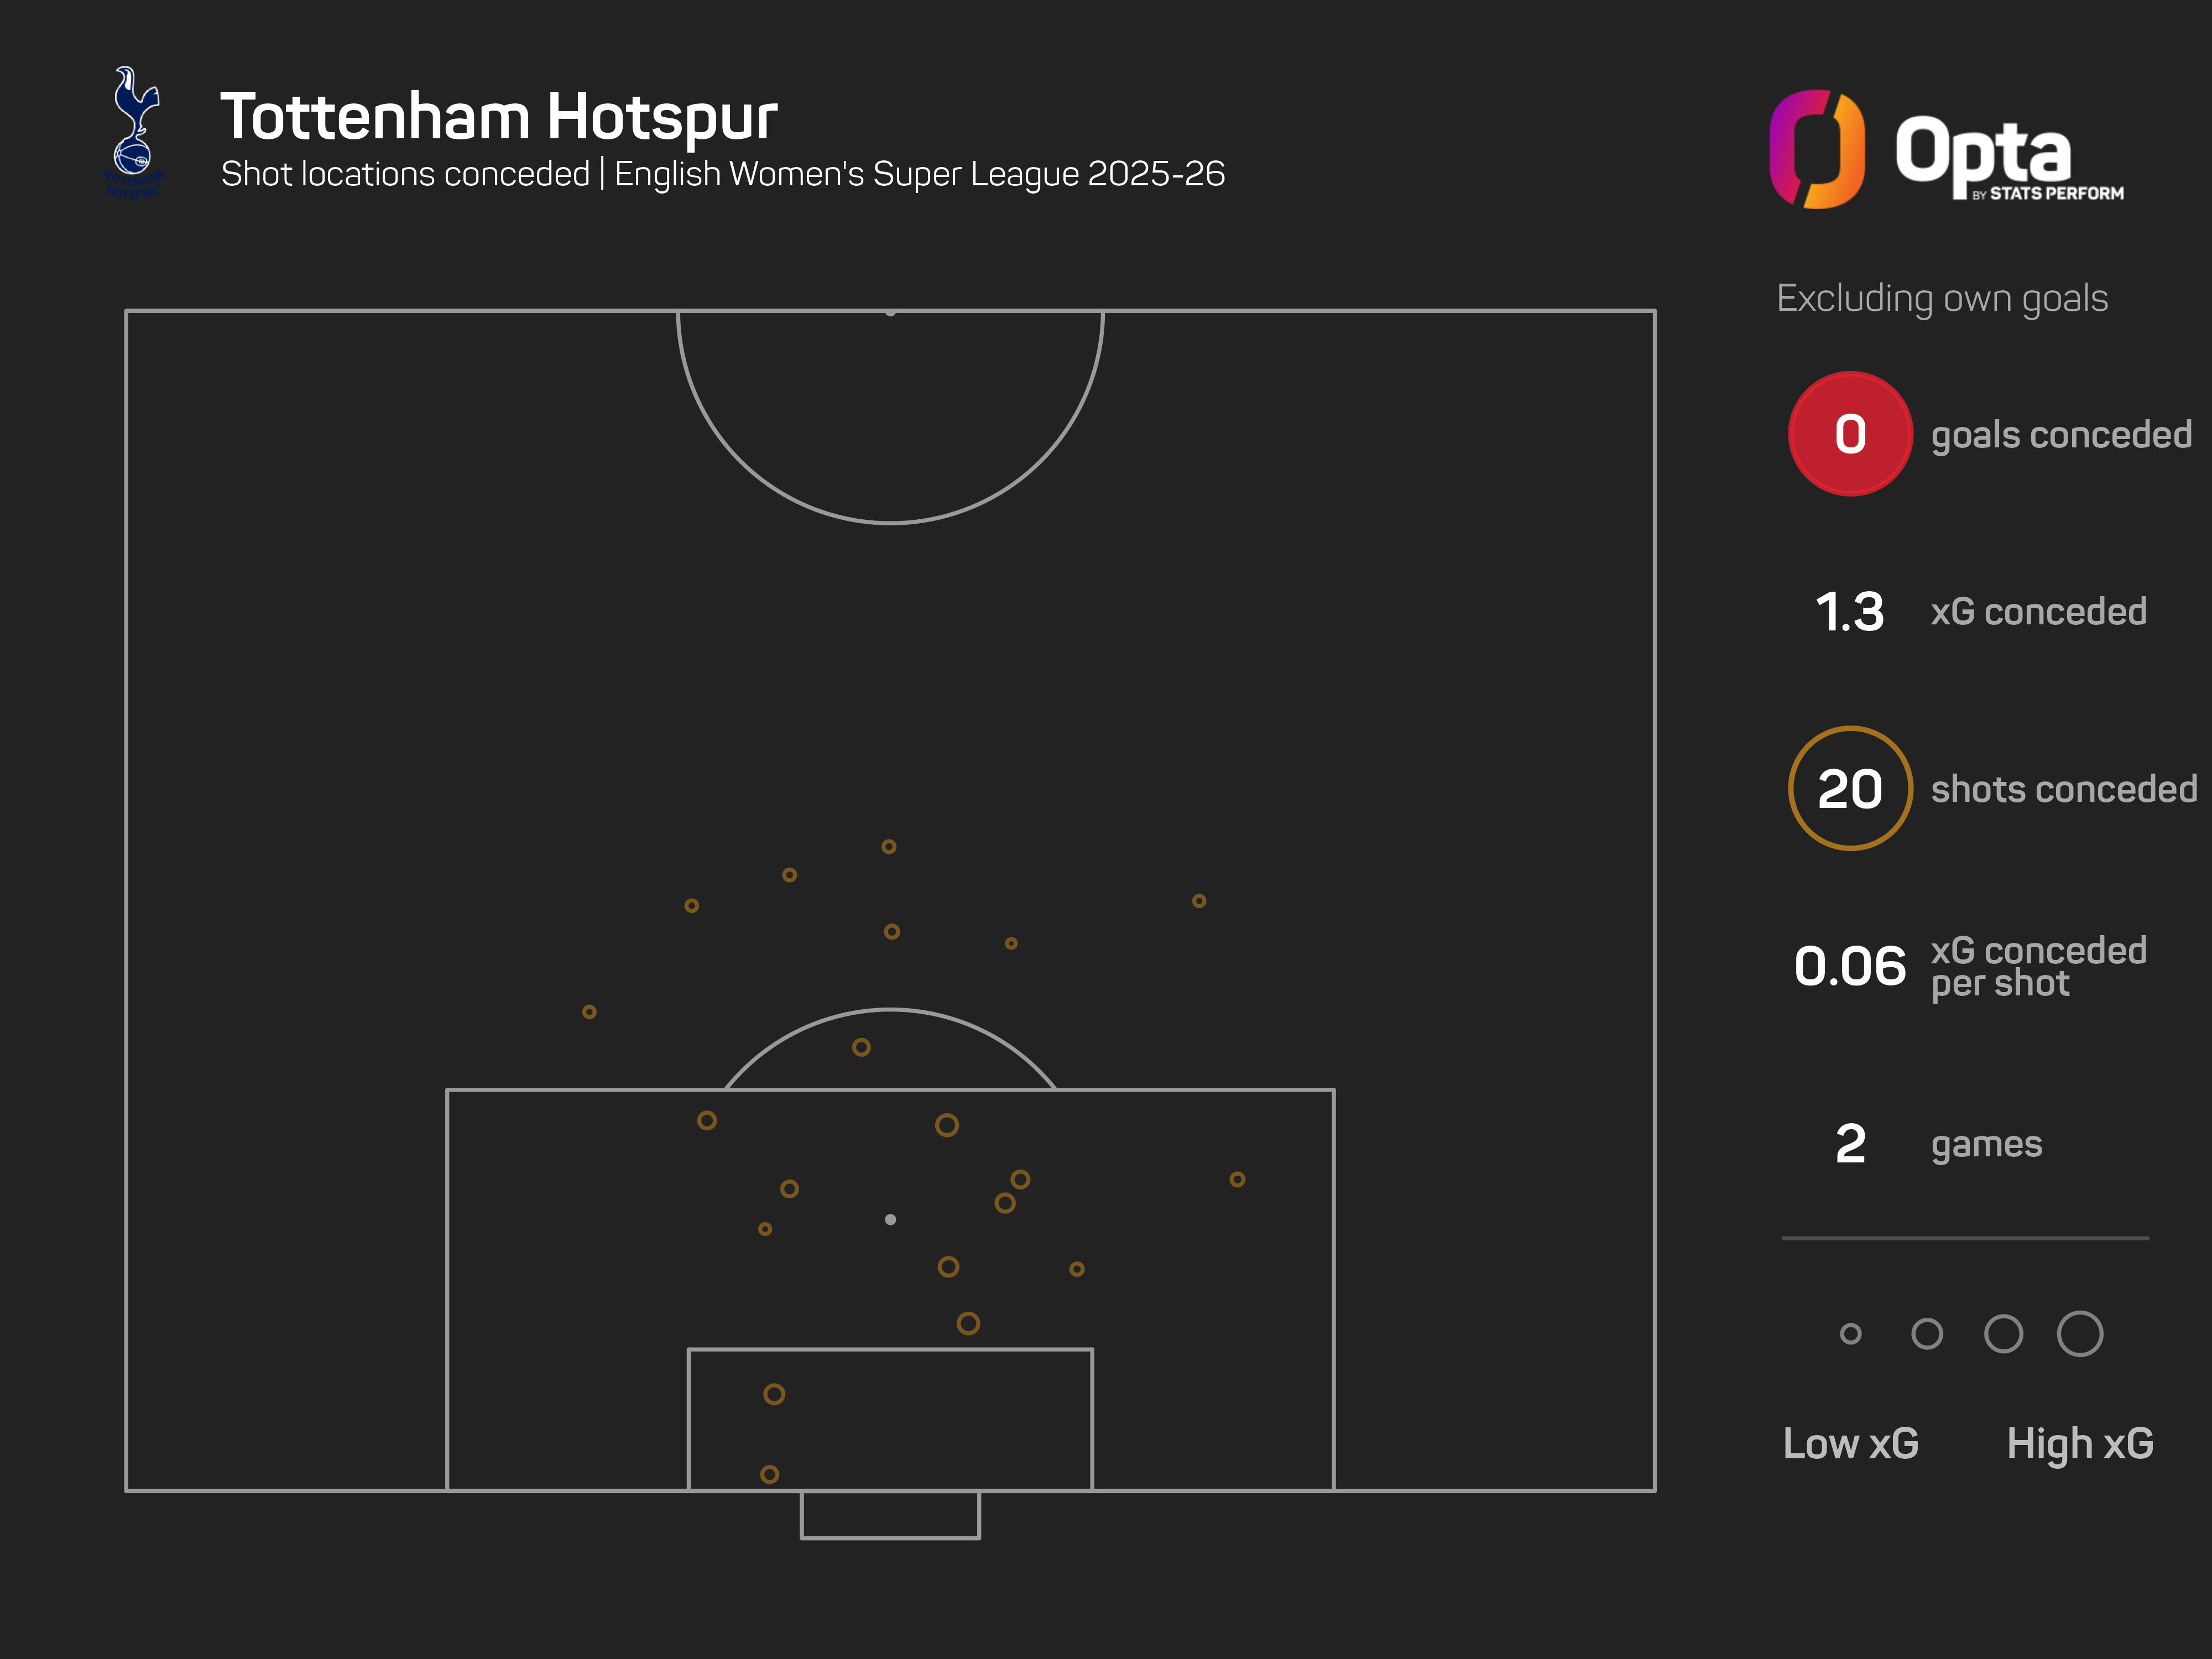Click the penalty spot on the pitch

click(890, 1219)
